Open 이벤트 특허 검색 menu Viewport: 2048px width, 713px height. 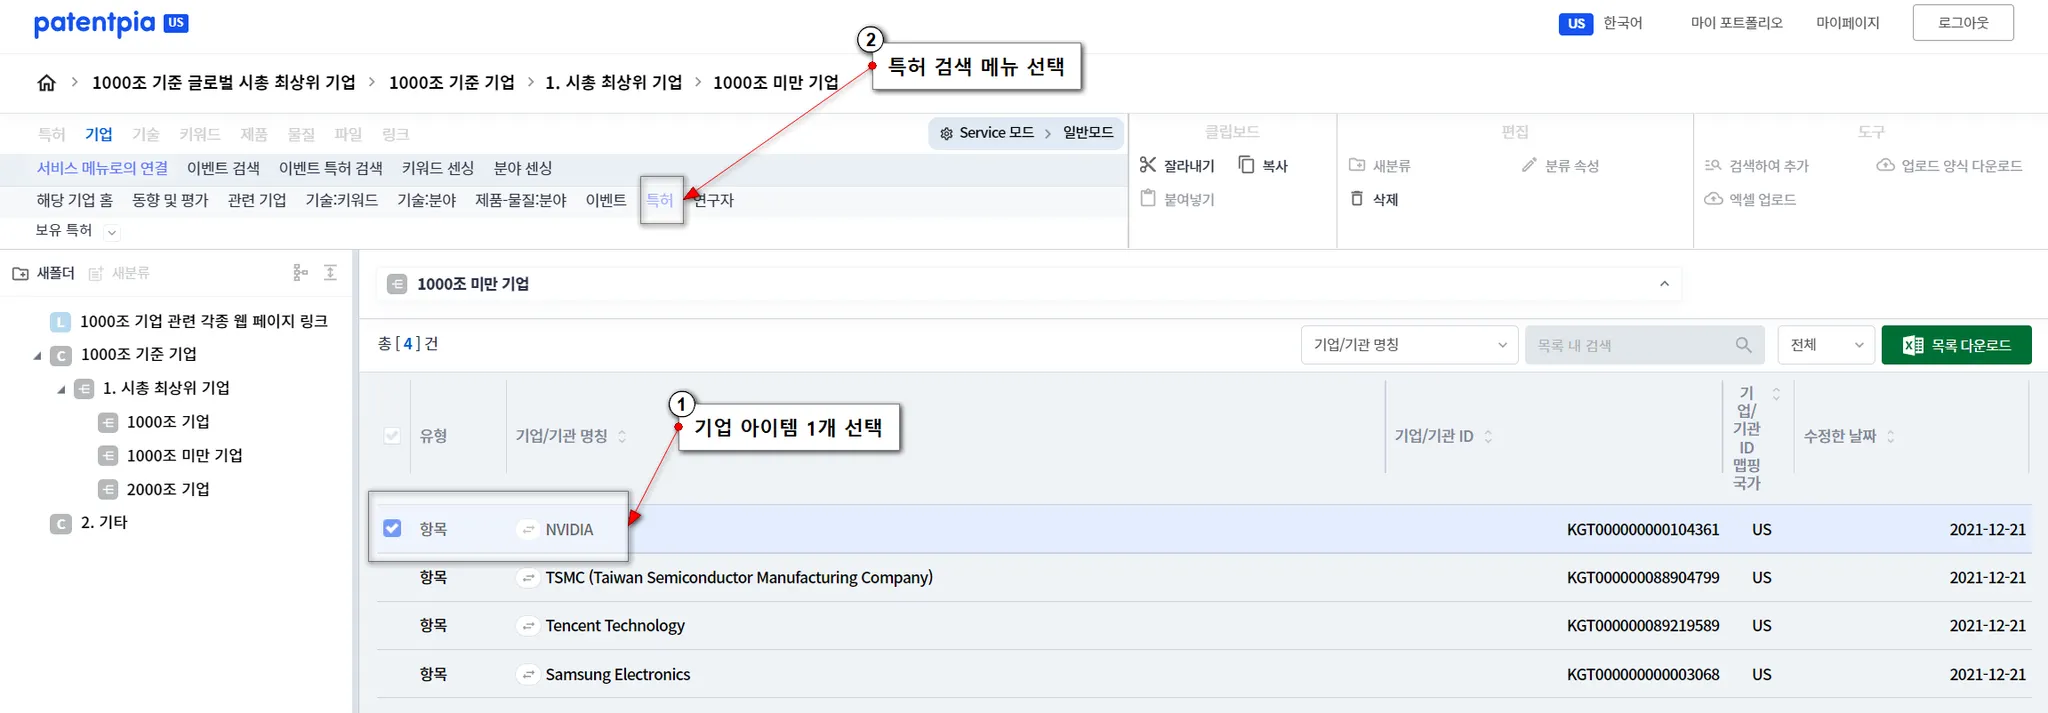pyautogui.click(x=331, y=168)
